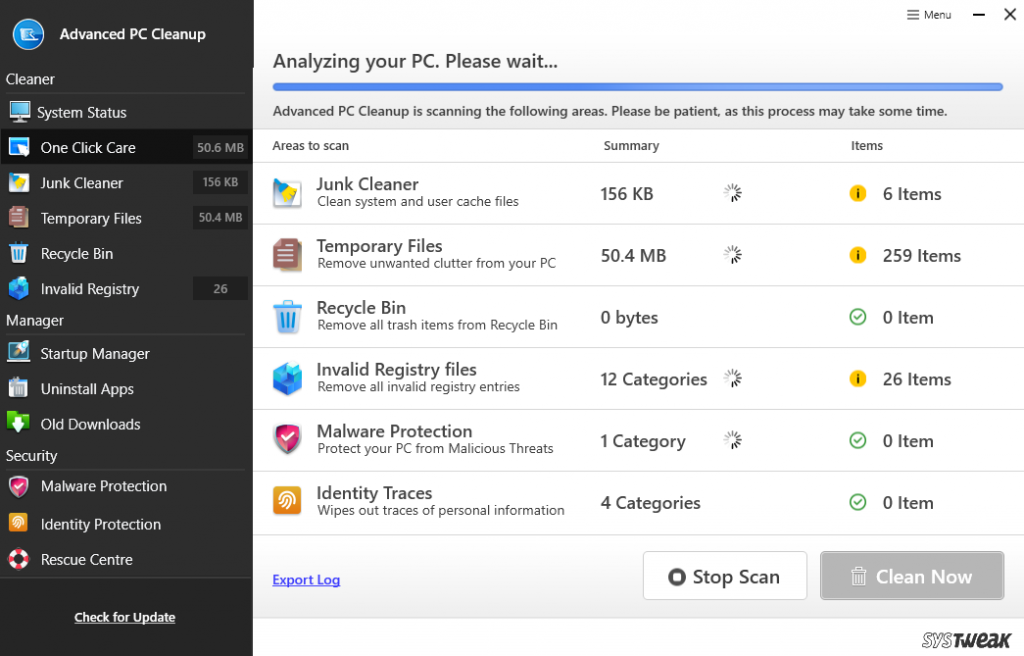Click the Clean Now button

click(912, 576)
